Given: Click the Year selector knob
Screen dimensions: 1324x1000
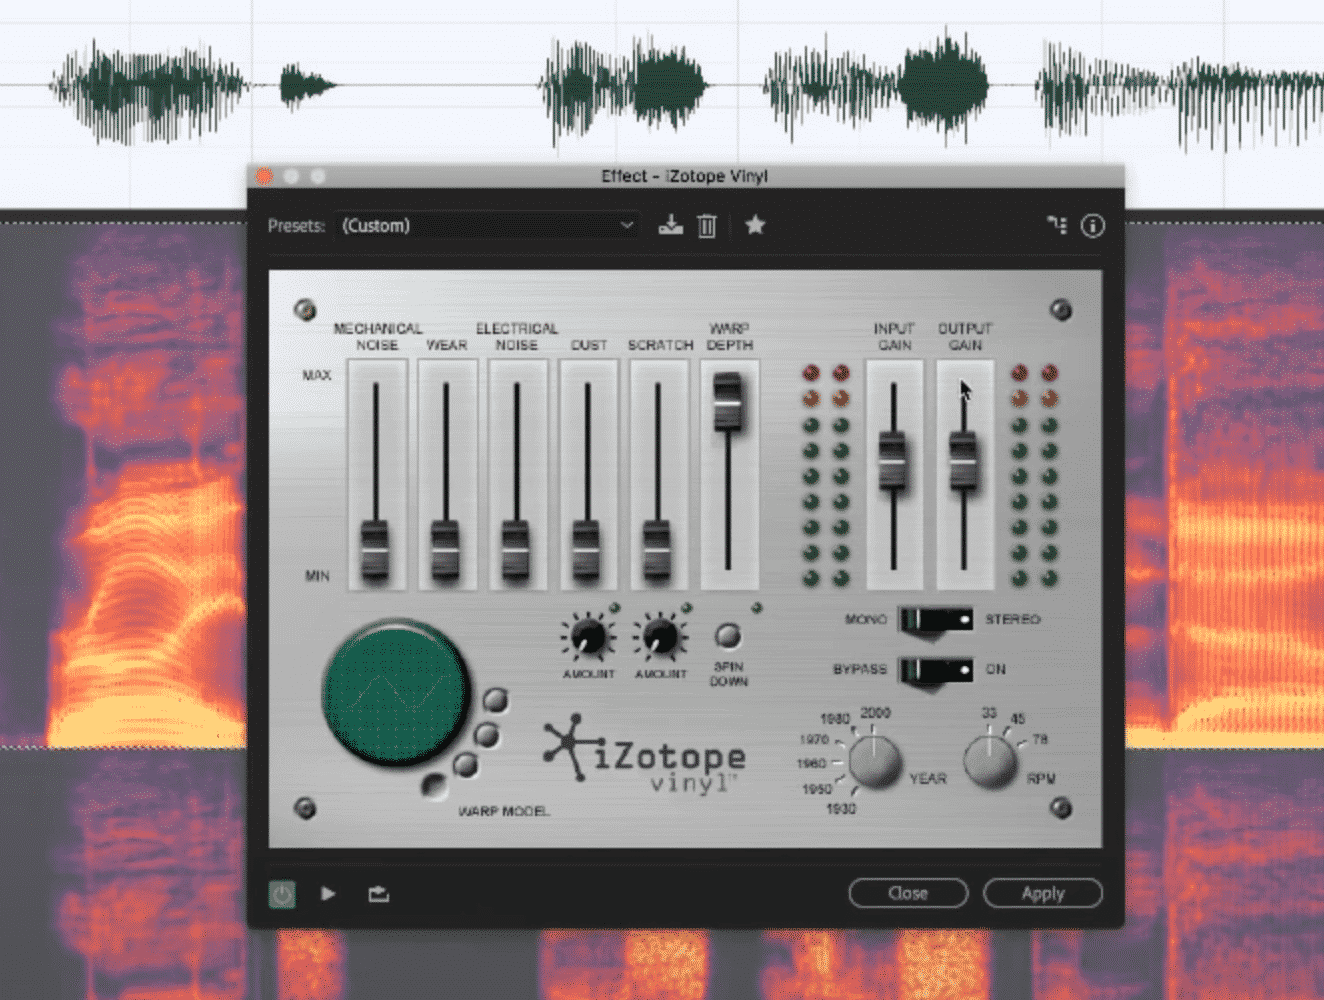Looking at the screenshot, I should tap(875, 764).
